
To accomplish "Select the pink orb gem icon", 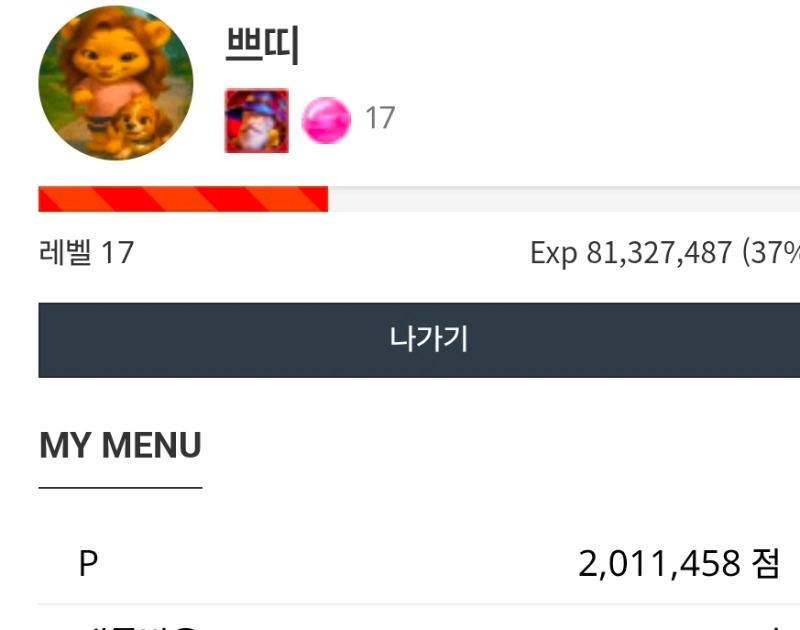I will click(326, 120).
